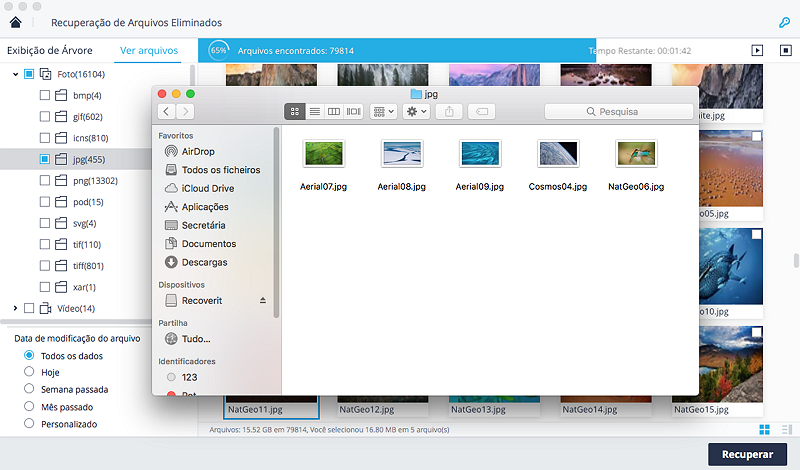
Task: Resume the scan with play button
Action: coord(757,51)
